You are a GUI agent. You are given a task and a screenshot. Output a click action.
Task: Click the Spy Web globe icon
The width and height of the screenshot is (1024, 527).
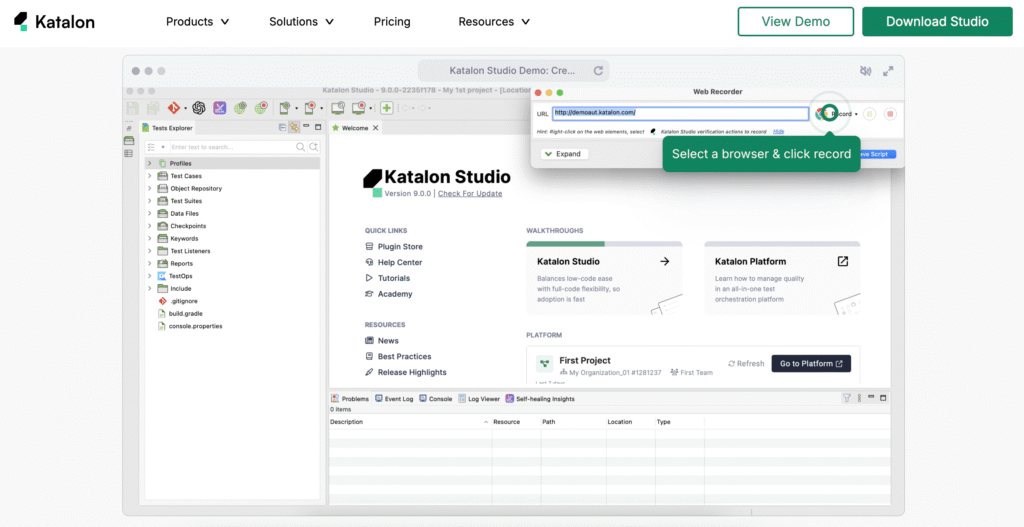240,108
